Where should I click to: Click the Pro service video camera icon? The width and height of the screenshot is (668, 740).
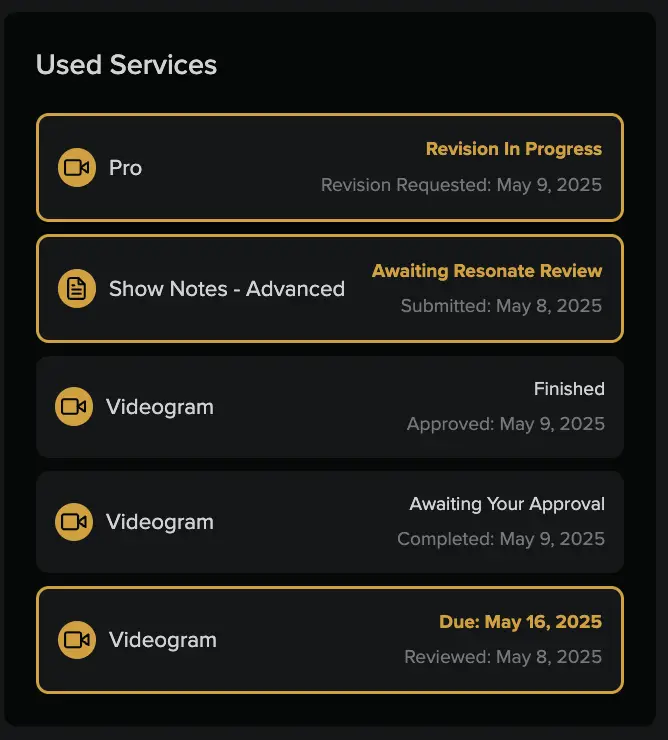77,167
